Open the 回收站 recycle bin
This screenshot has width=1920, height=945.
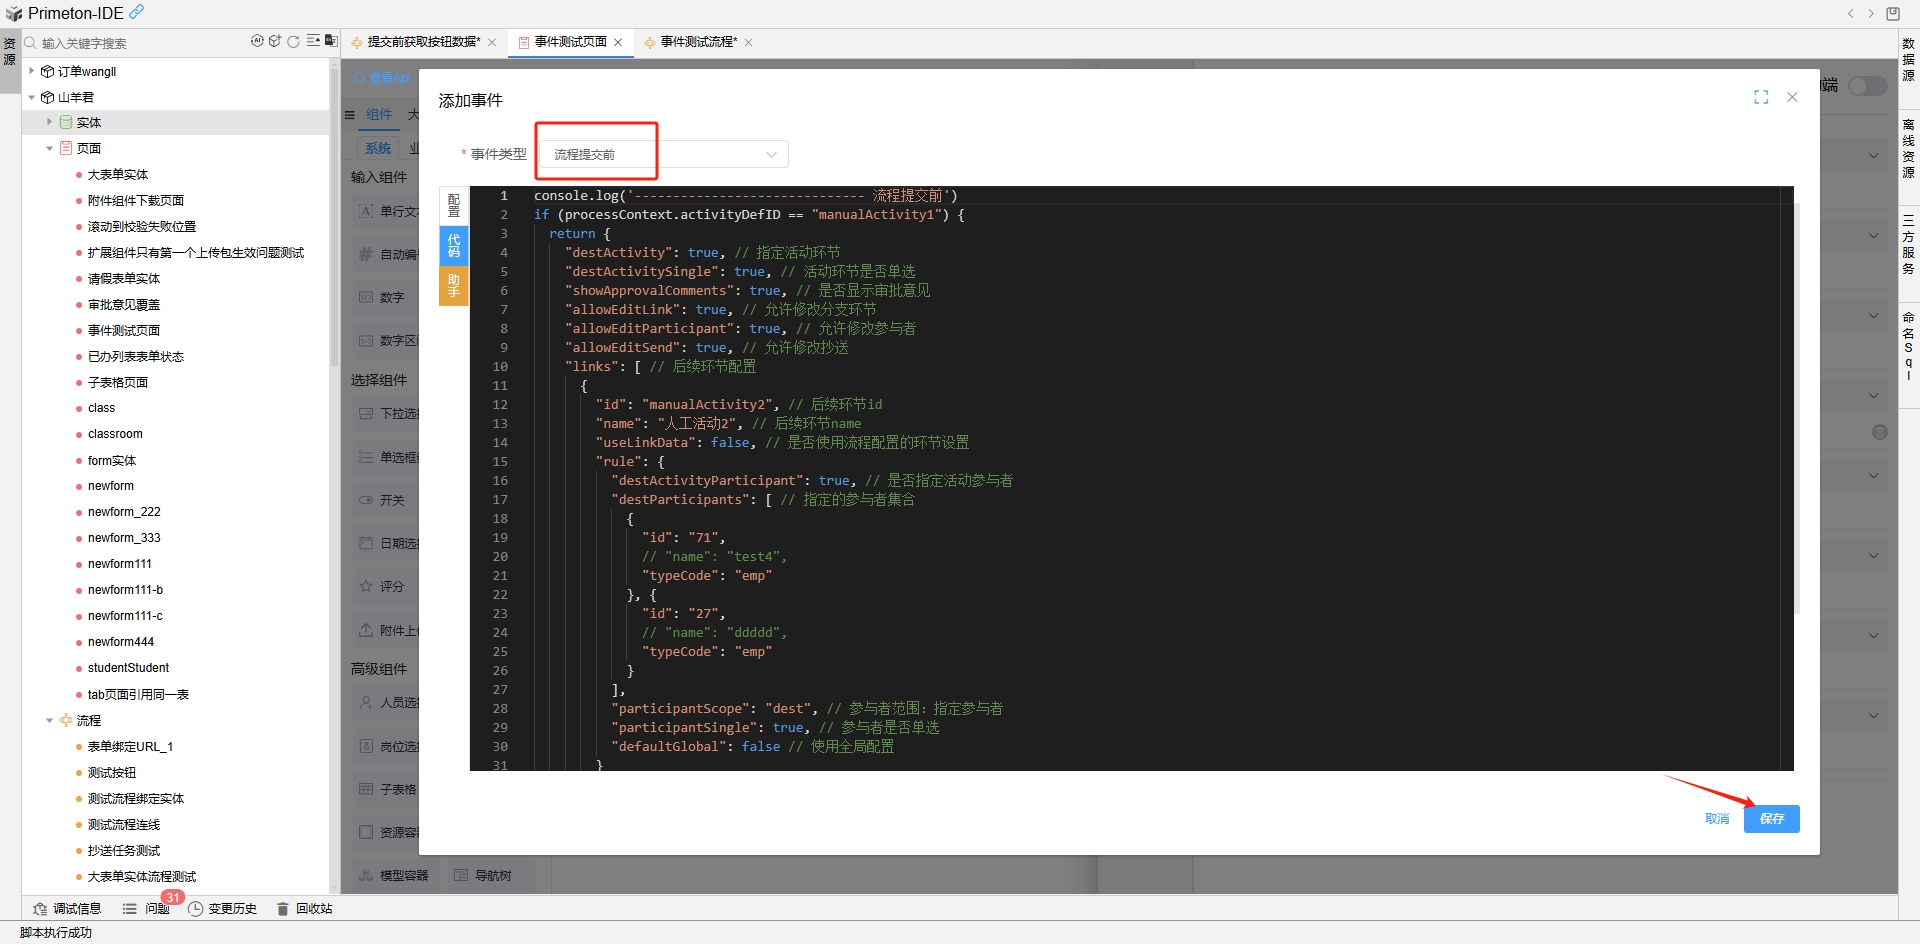pos(305,909)
